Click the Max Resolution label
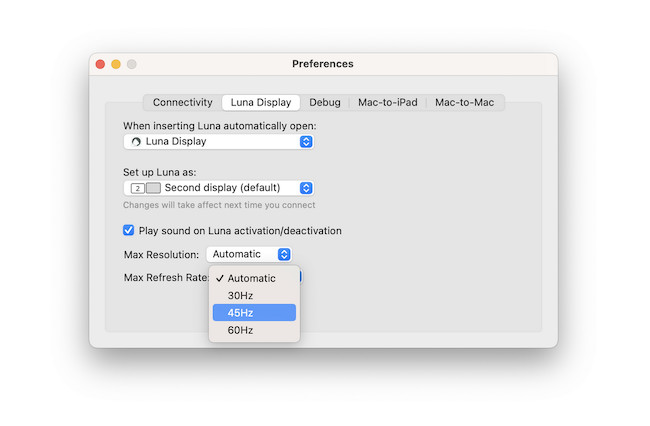Screen dimensions: 650x426 coord(161,254)
